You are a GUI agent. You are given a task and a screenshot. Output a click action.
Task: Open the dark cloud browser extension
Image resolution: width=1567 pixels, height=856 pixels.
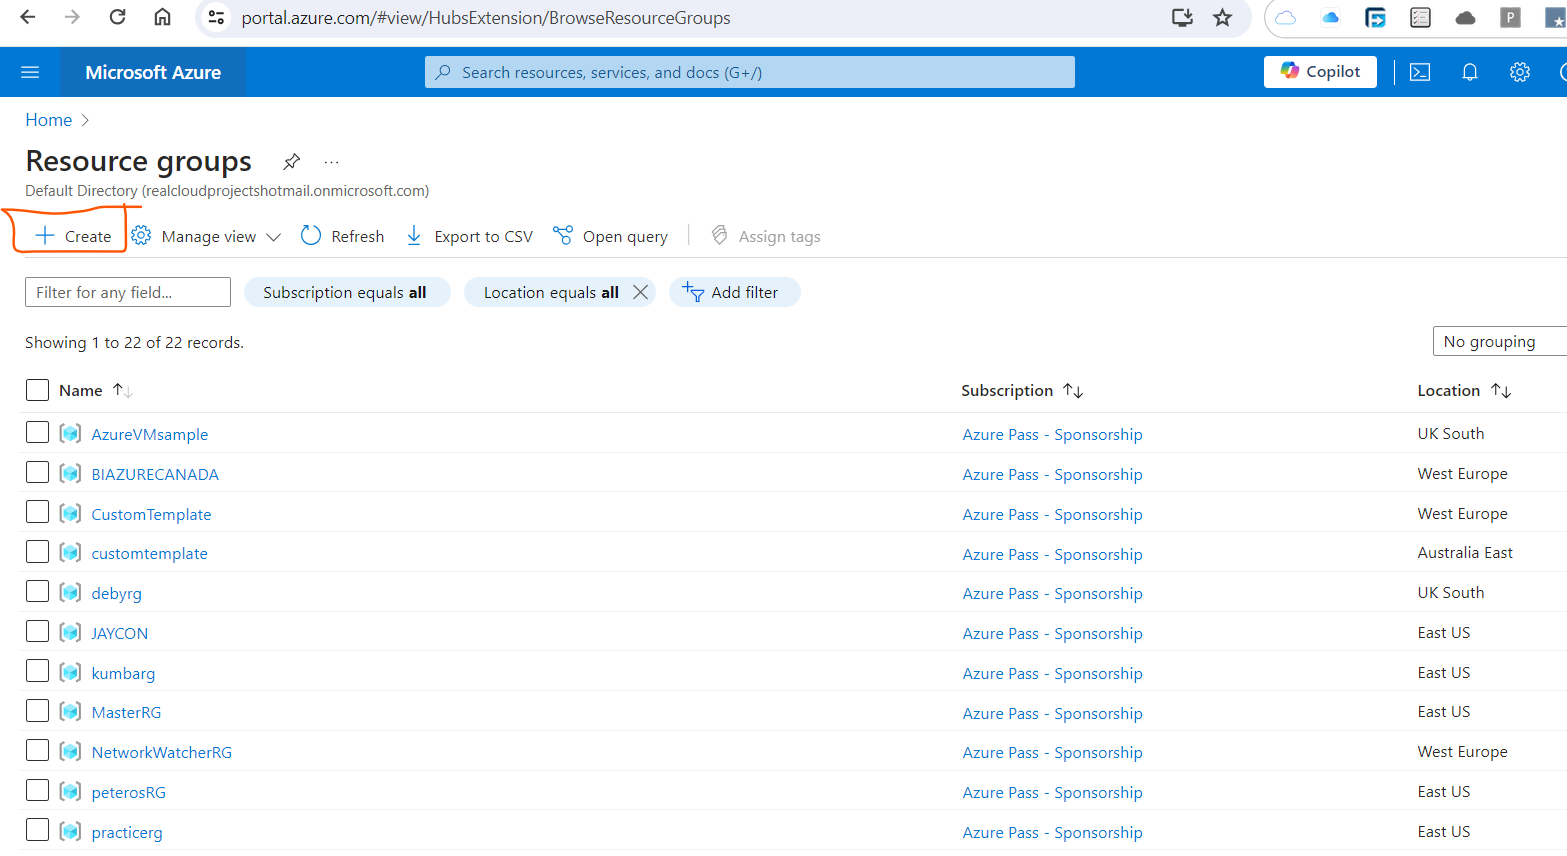[1465, 17]
